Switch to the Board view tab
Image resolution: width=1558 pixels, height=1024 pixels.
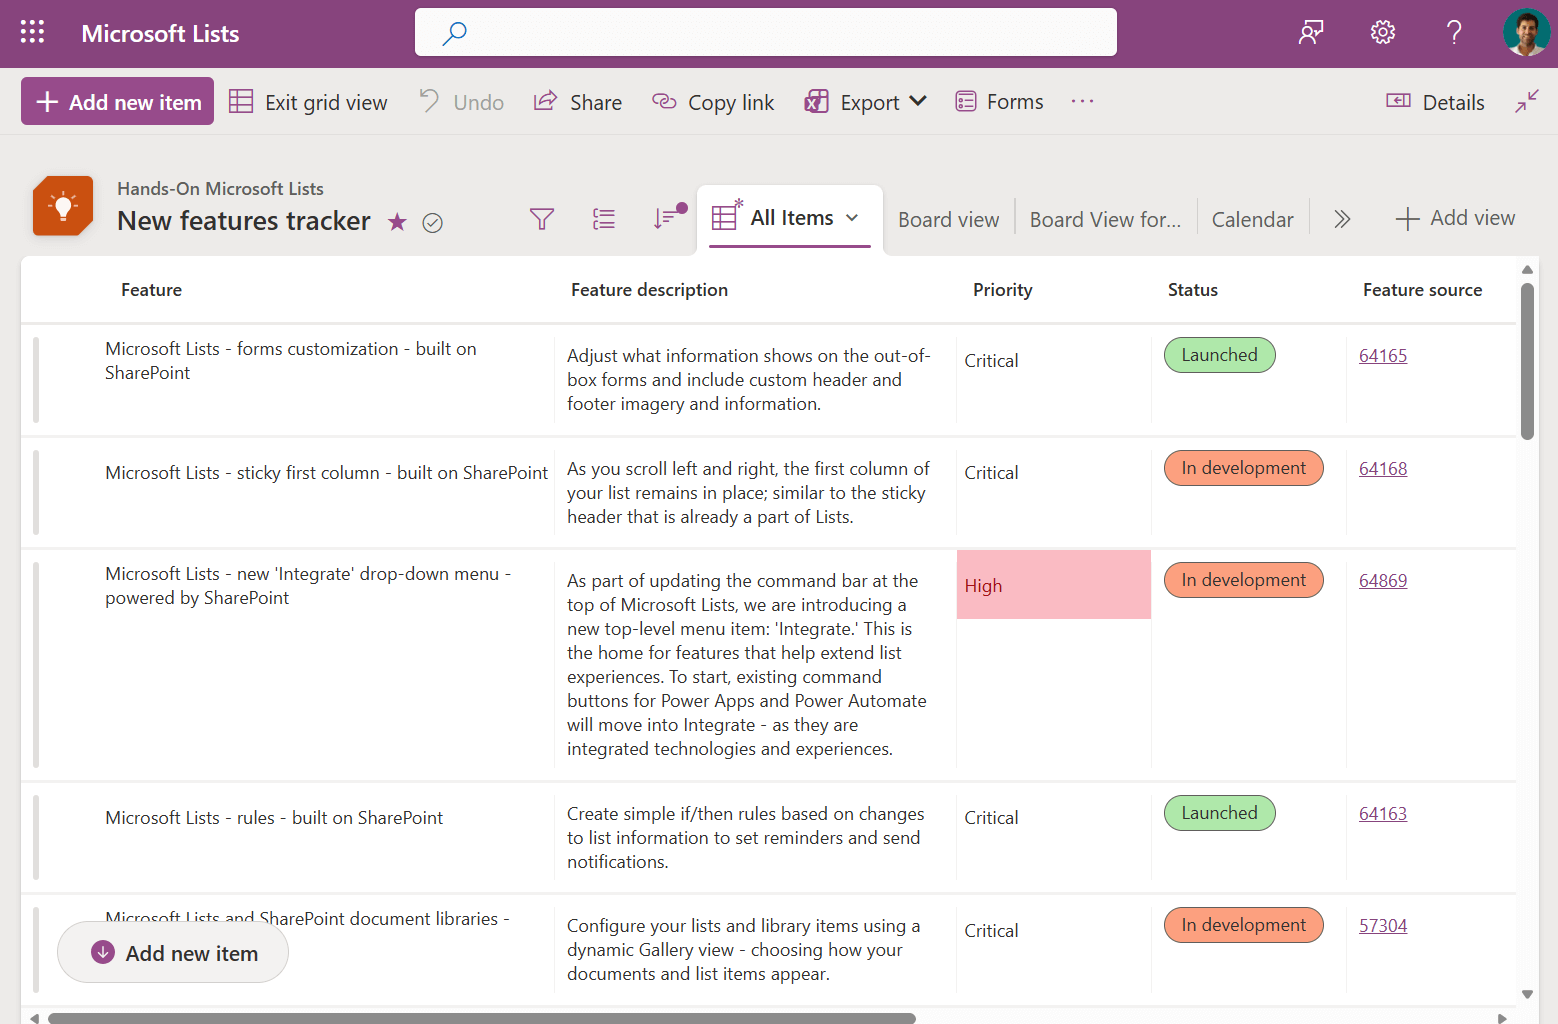click(948, 220)
